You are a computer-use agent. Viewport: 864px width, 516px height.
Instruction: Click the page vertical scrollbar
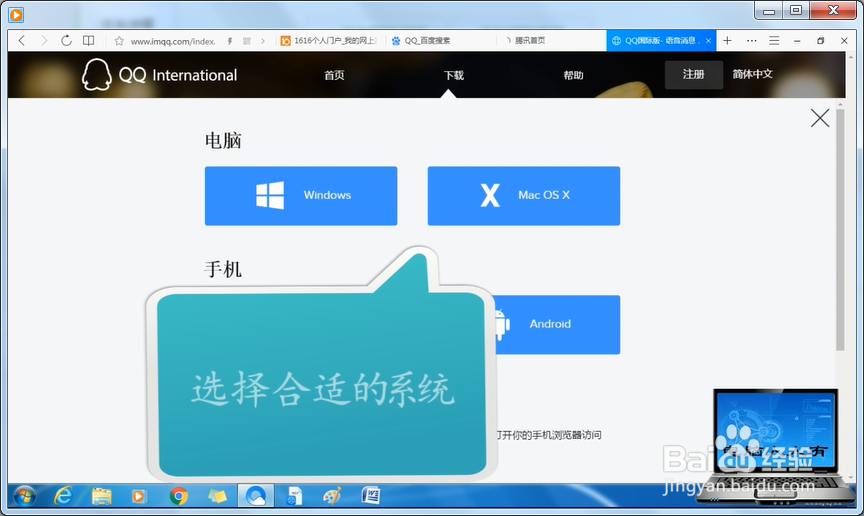click(840, 229)
